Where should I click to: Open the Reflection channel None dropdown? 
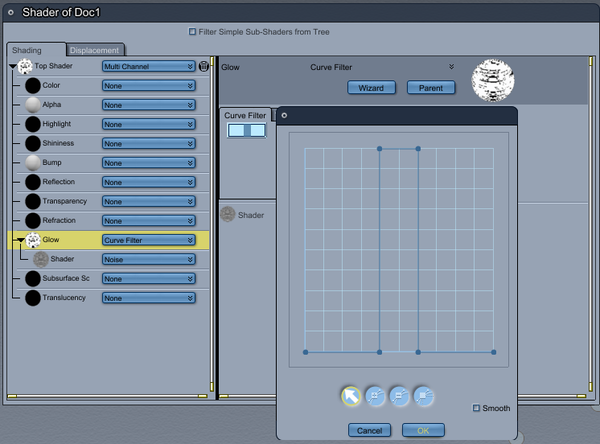[x=149, y=182]
